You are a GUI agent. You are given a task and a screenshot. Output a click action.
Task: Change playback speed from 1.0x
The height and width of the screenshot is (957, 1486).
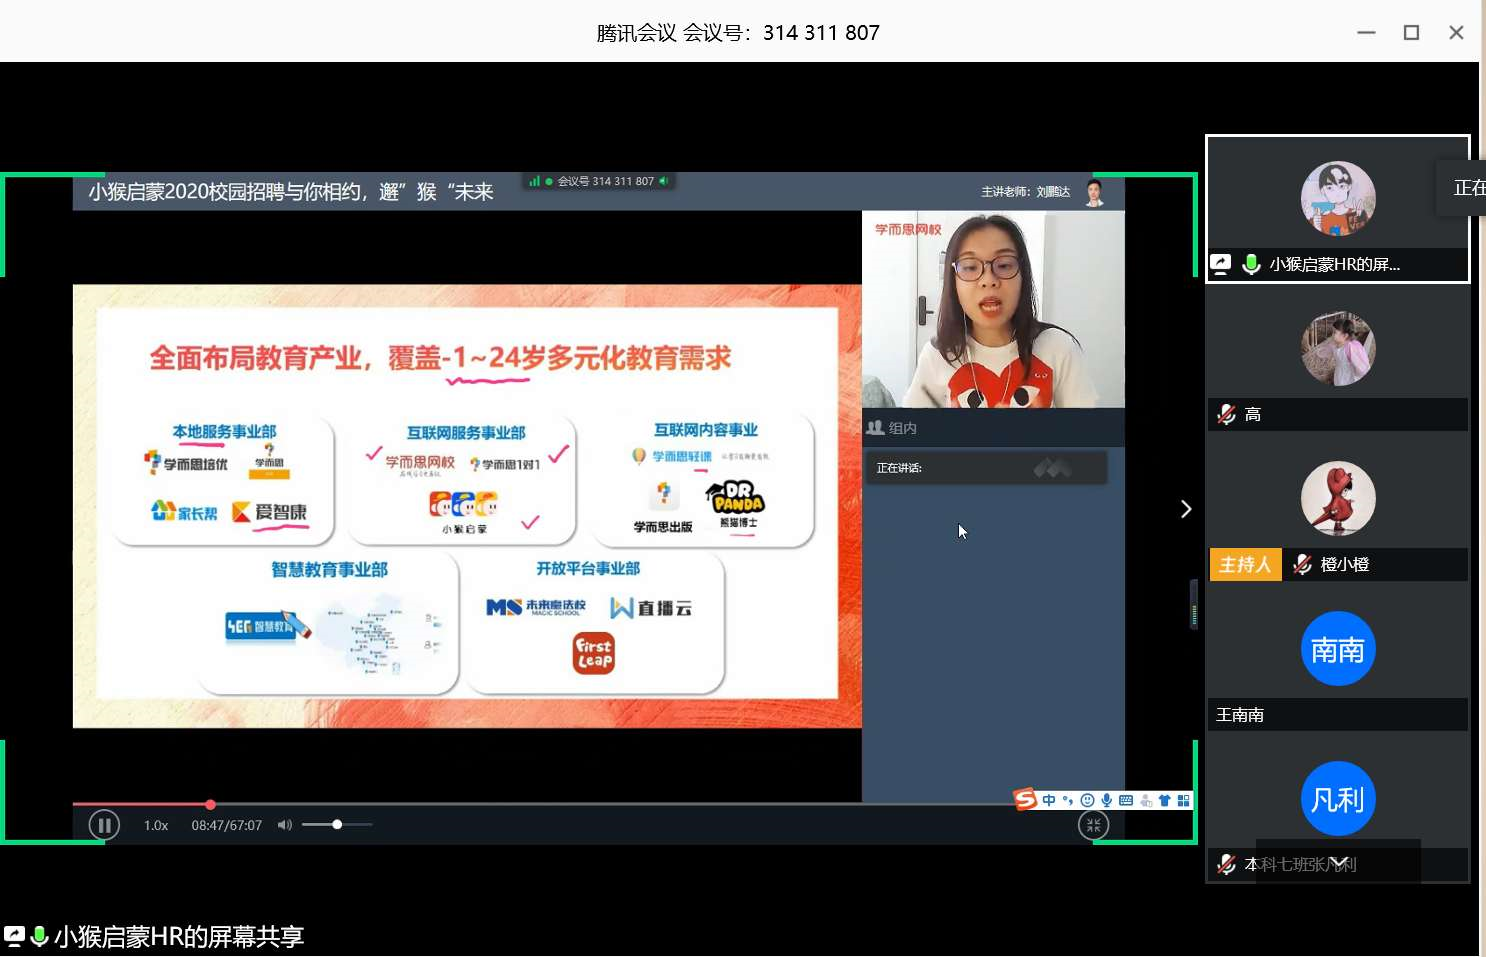pyautogui.click(x=156, y=825)
